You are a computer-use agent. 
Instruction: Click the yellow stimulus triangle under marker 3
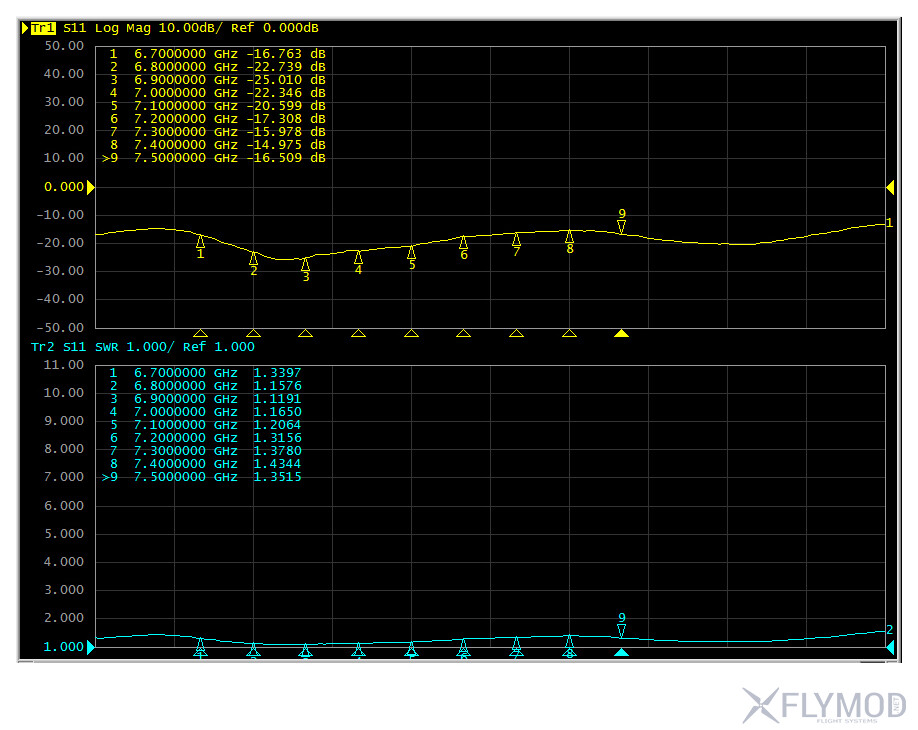(306, 333)
